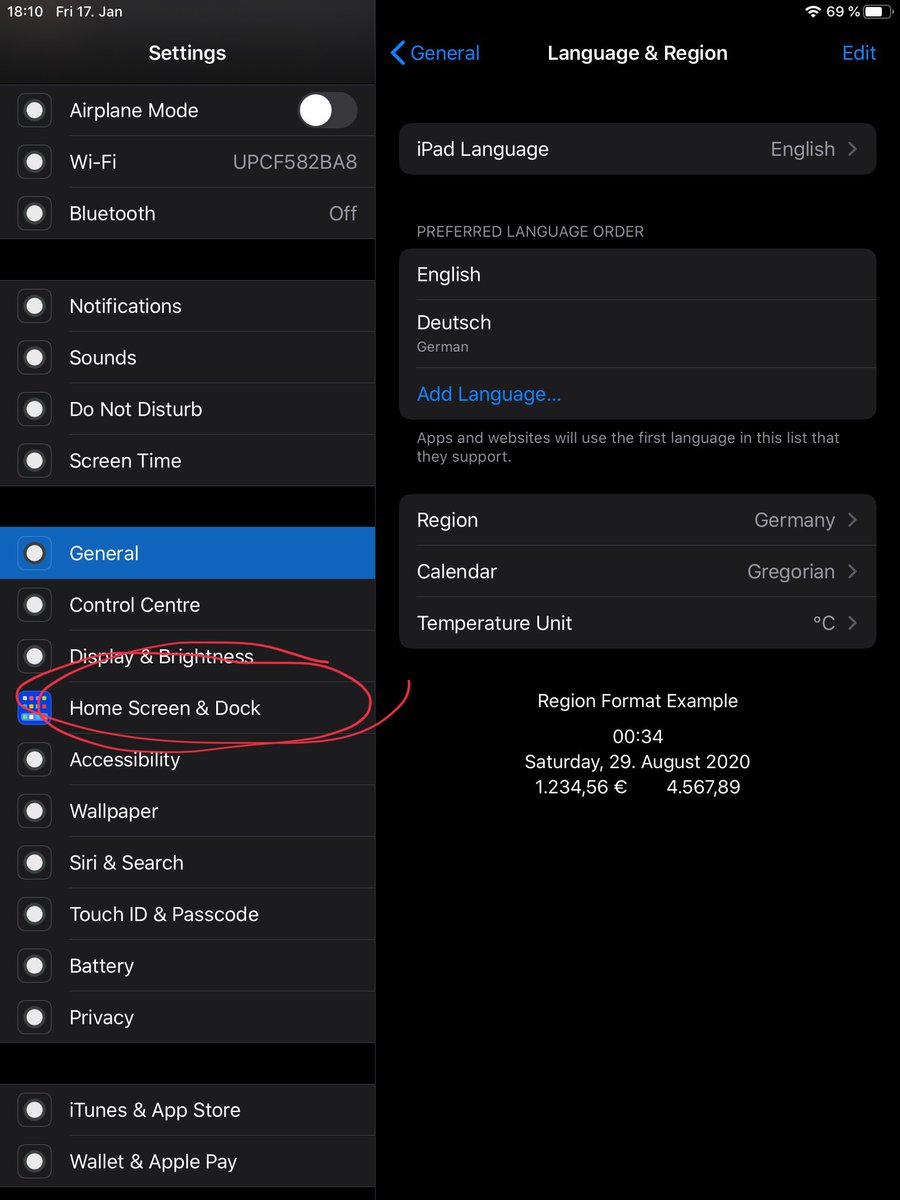Open Display & Brightness settings
This screenshot has width=900, height=1200.
coord(187,656)
